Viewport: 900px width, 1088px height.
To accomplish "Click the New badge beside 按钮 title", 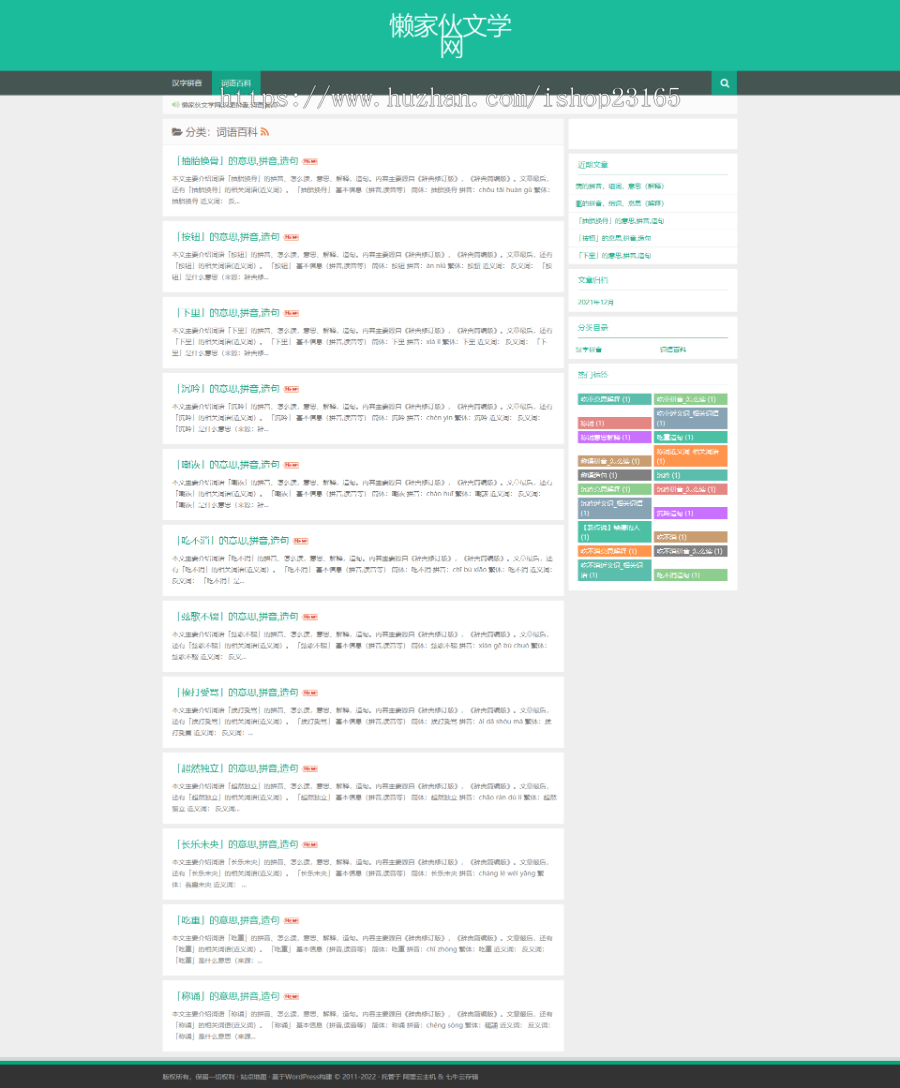I will tap(291, 237).
